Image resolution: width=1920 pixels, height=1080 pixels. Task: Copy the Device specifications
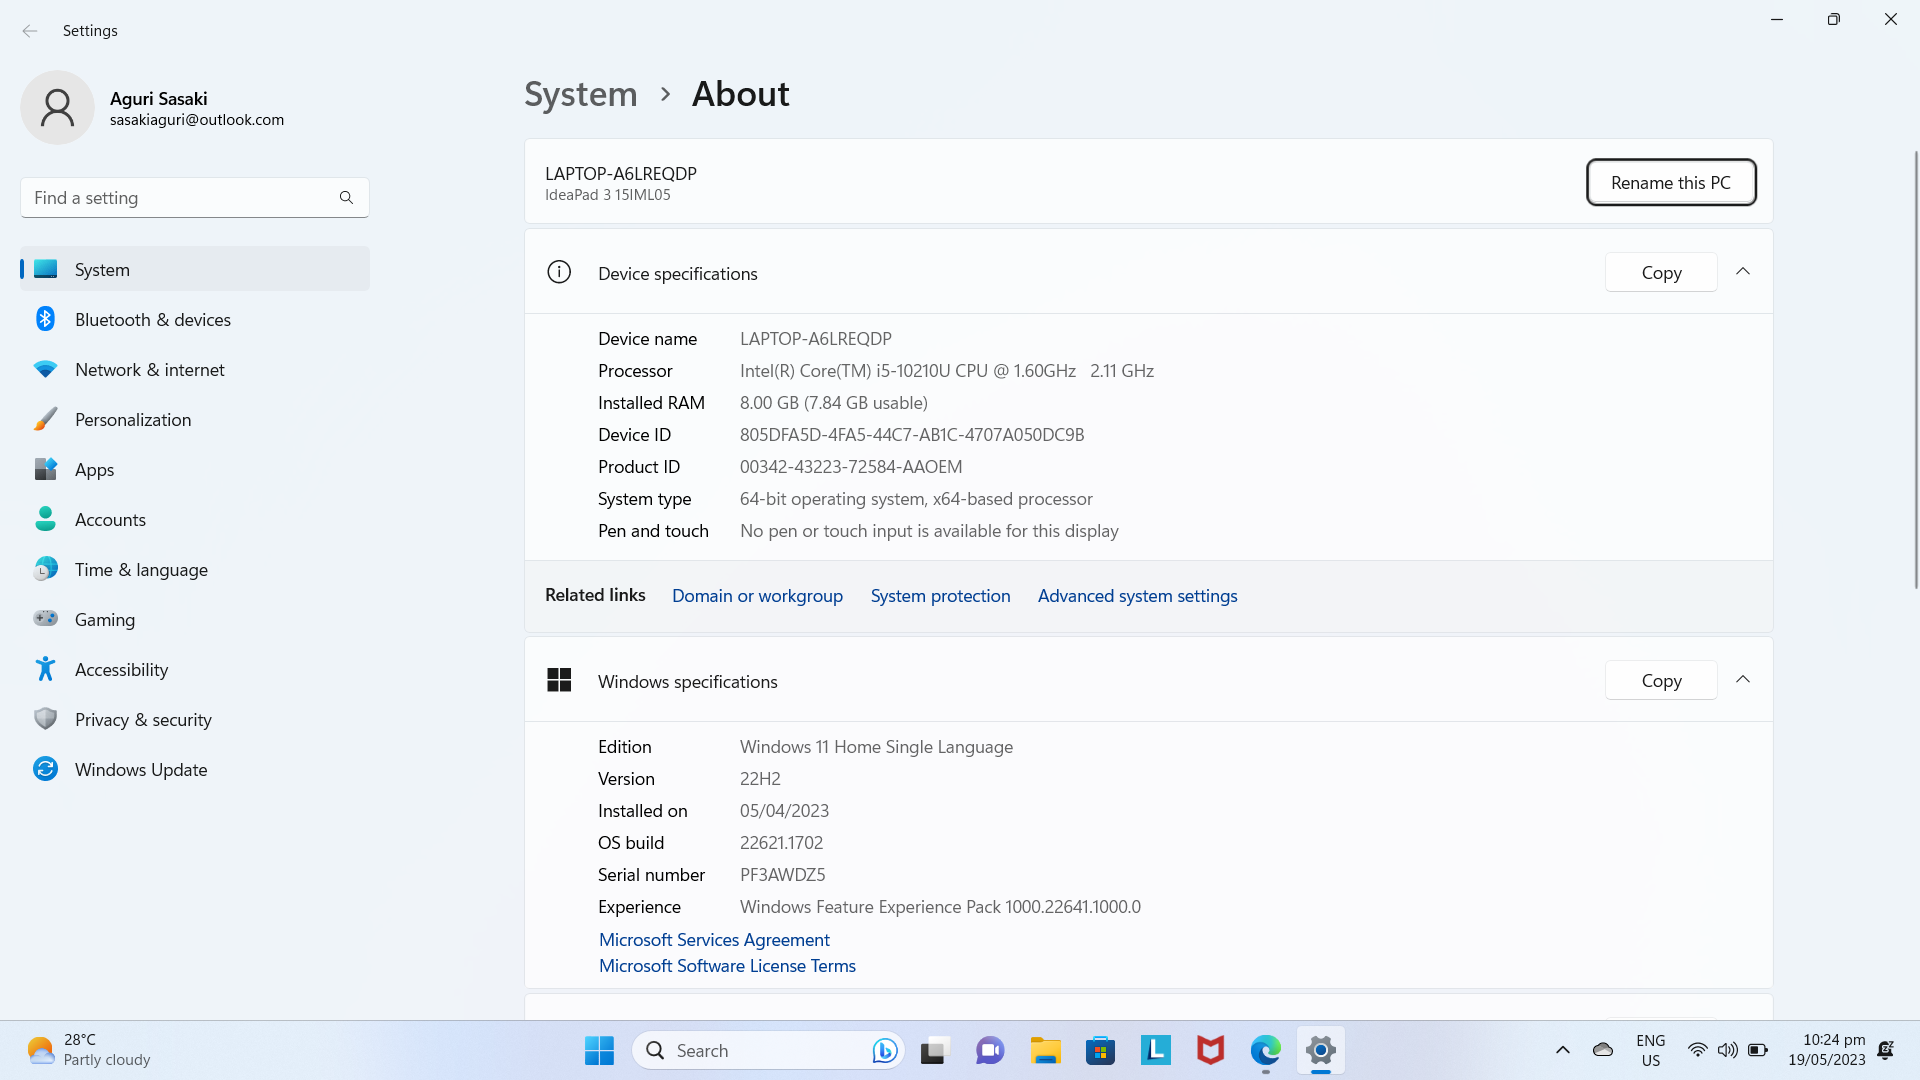coord(1660,272)
